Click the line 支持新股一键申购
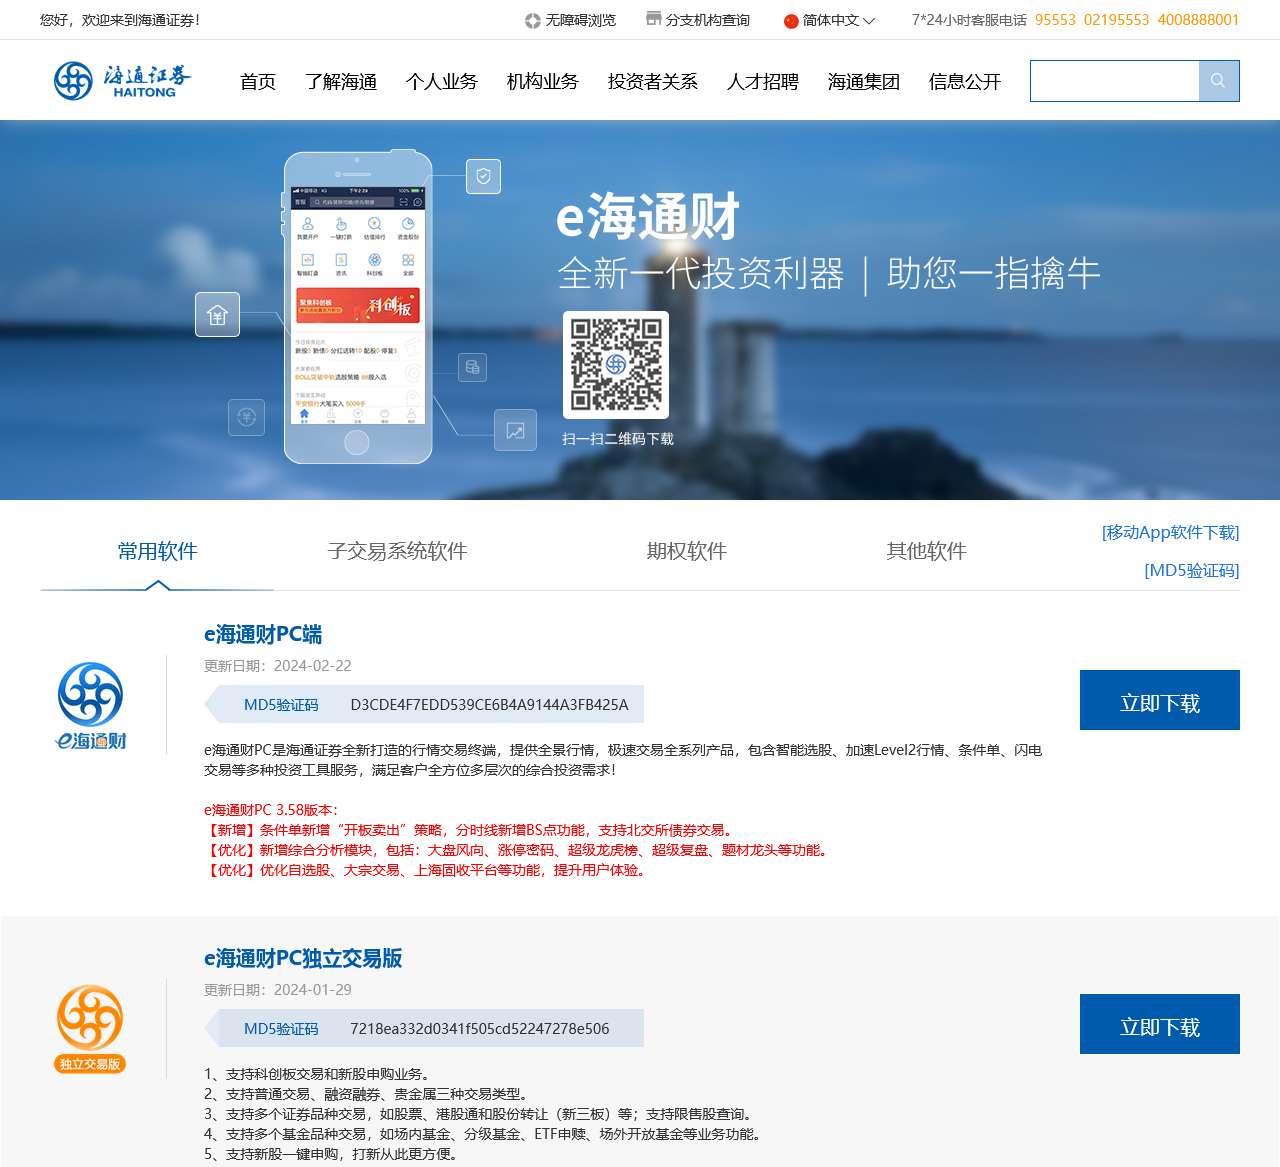The width and height of the screenshot is (1280, 1167). click(x=331, y=1154)
